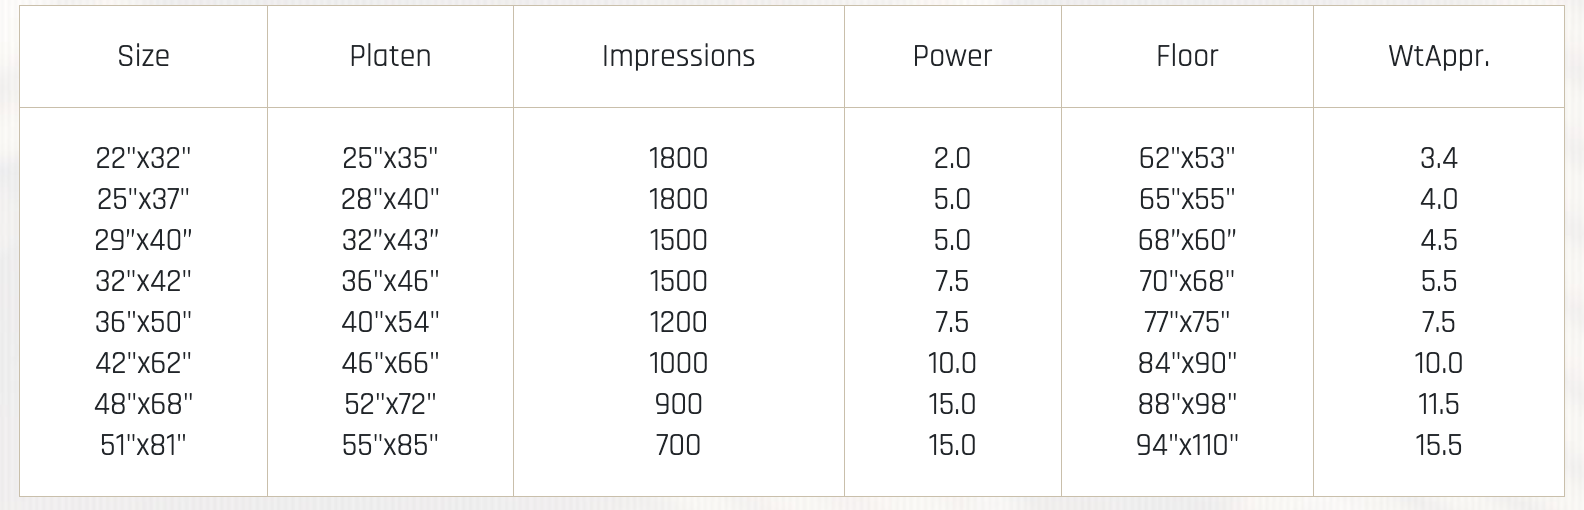The height and width of the screenshot is (510, 1584).
Task: Select floor dimension 94"x110"
Action: tap(1187, 445)
